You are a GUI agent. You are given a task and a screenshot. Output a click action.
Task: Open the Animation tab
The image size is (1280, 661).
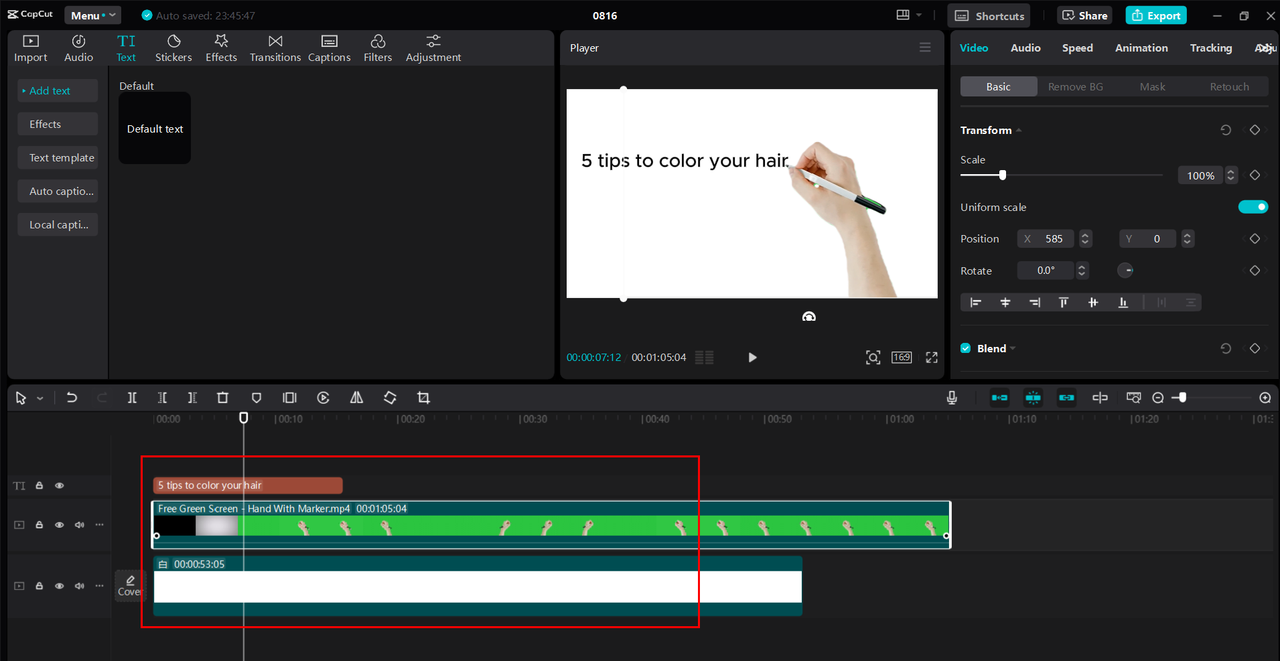click(1141, 48)
